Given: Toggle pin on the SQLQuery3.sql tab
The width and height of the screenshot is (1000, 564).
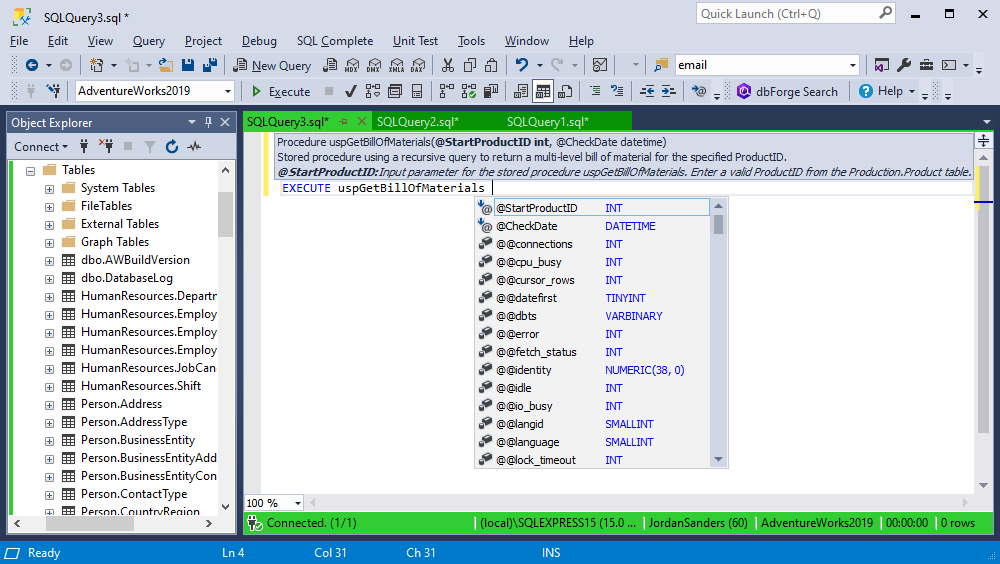Looking at the screenshot, I should 344,121.
